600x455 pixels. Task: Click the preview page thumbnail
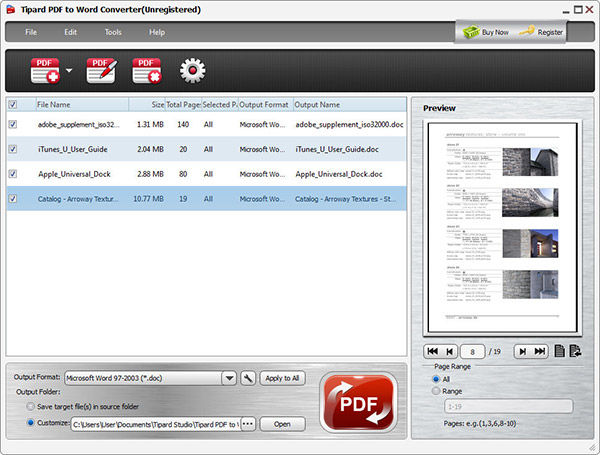pyautogui.click(x=502, y=228)
